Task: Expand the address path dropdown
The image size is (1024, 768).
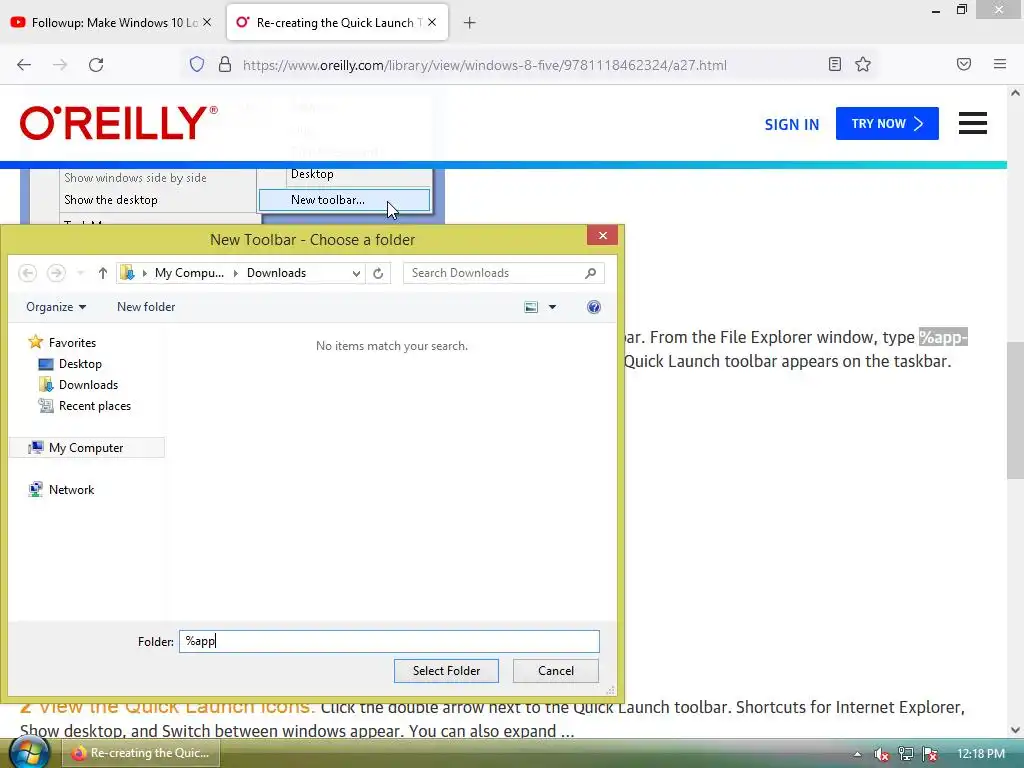Action: (356, 273)
